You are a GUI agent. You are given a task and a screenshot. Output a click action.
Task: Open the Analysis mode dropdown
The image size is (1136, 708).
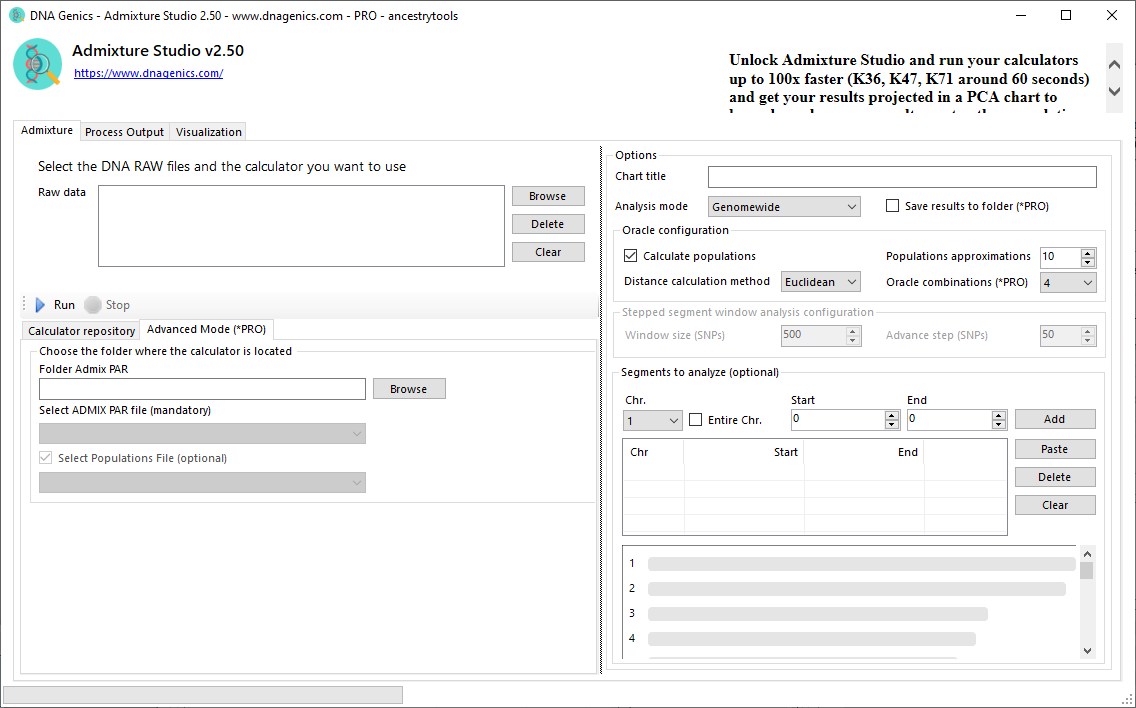click(x=784, y=207)
